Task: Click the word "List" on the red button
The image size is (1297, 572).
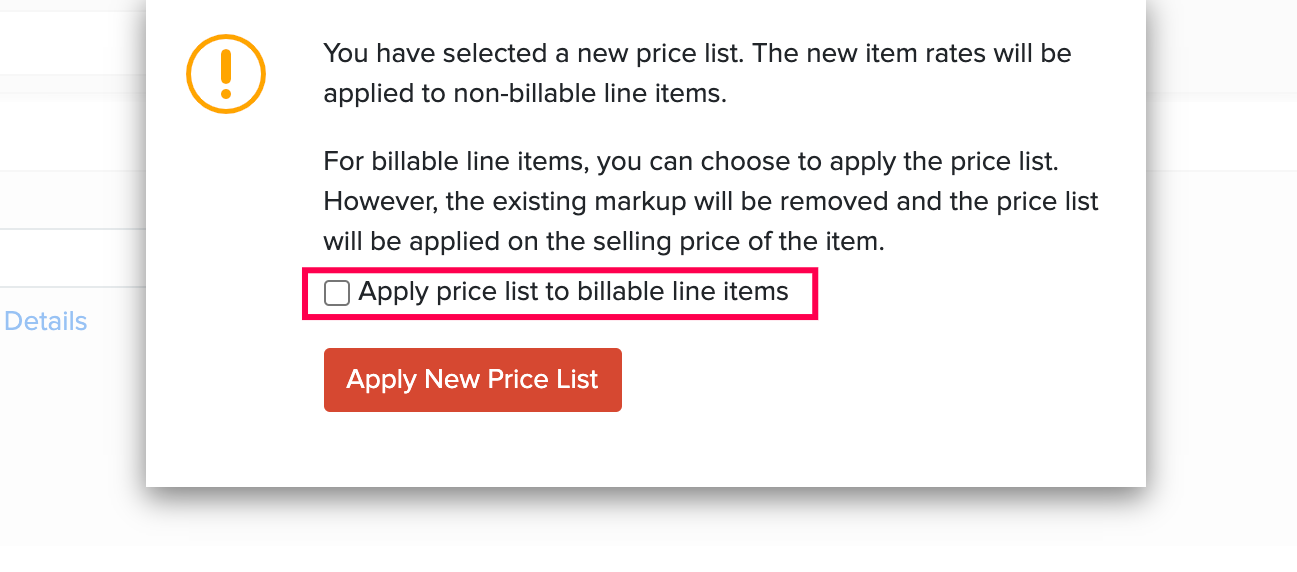Action: (578, 380)
